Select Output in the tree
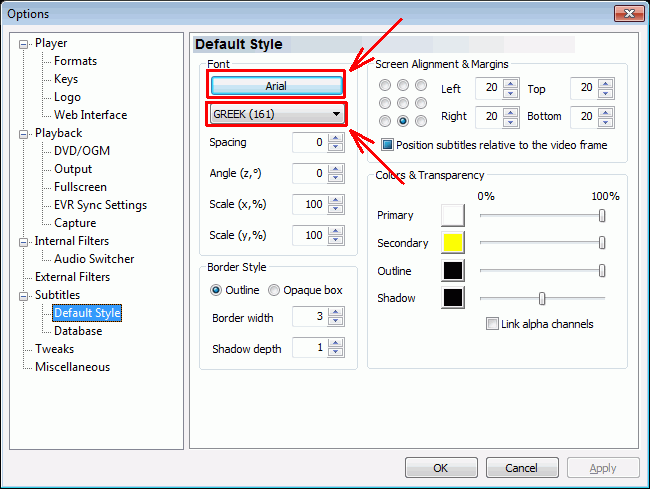Image resolution: width=650 pixels, height=489 pixels. pyautogui.click(x=73, y=169)
